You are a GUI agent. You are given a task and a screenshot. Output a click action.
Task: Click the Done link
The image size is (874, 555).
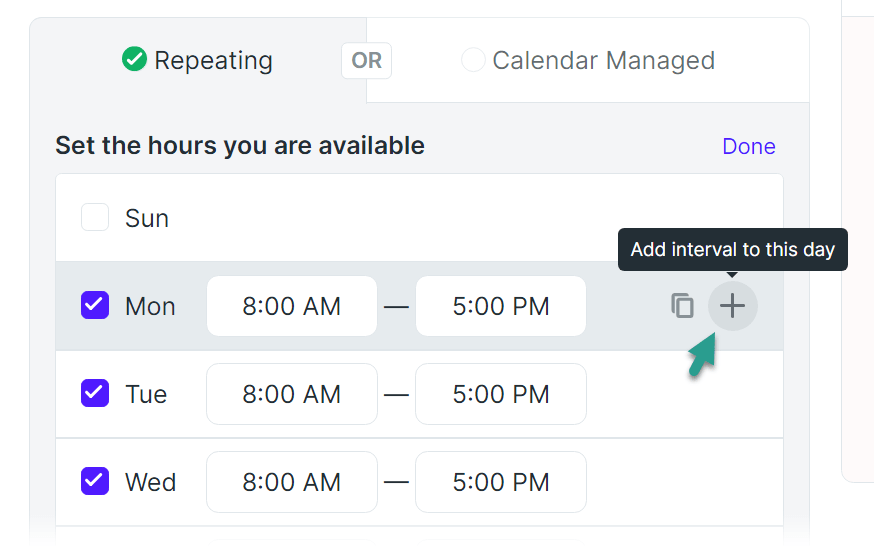point(748,146)
